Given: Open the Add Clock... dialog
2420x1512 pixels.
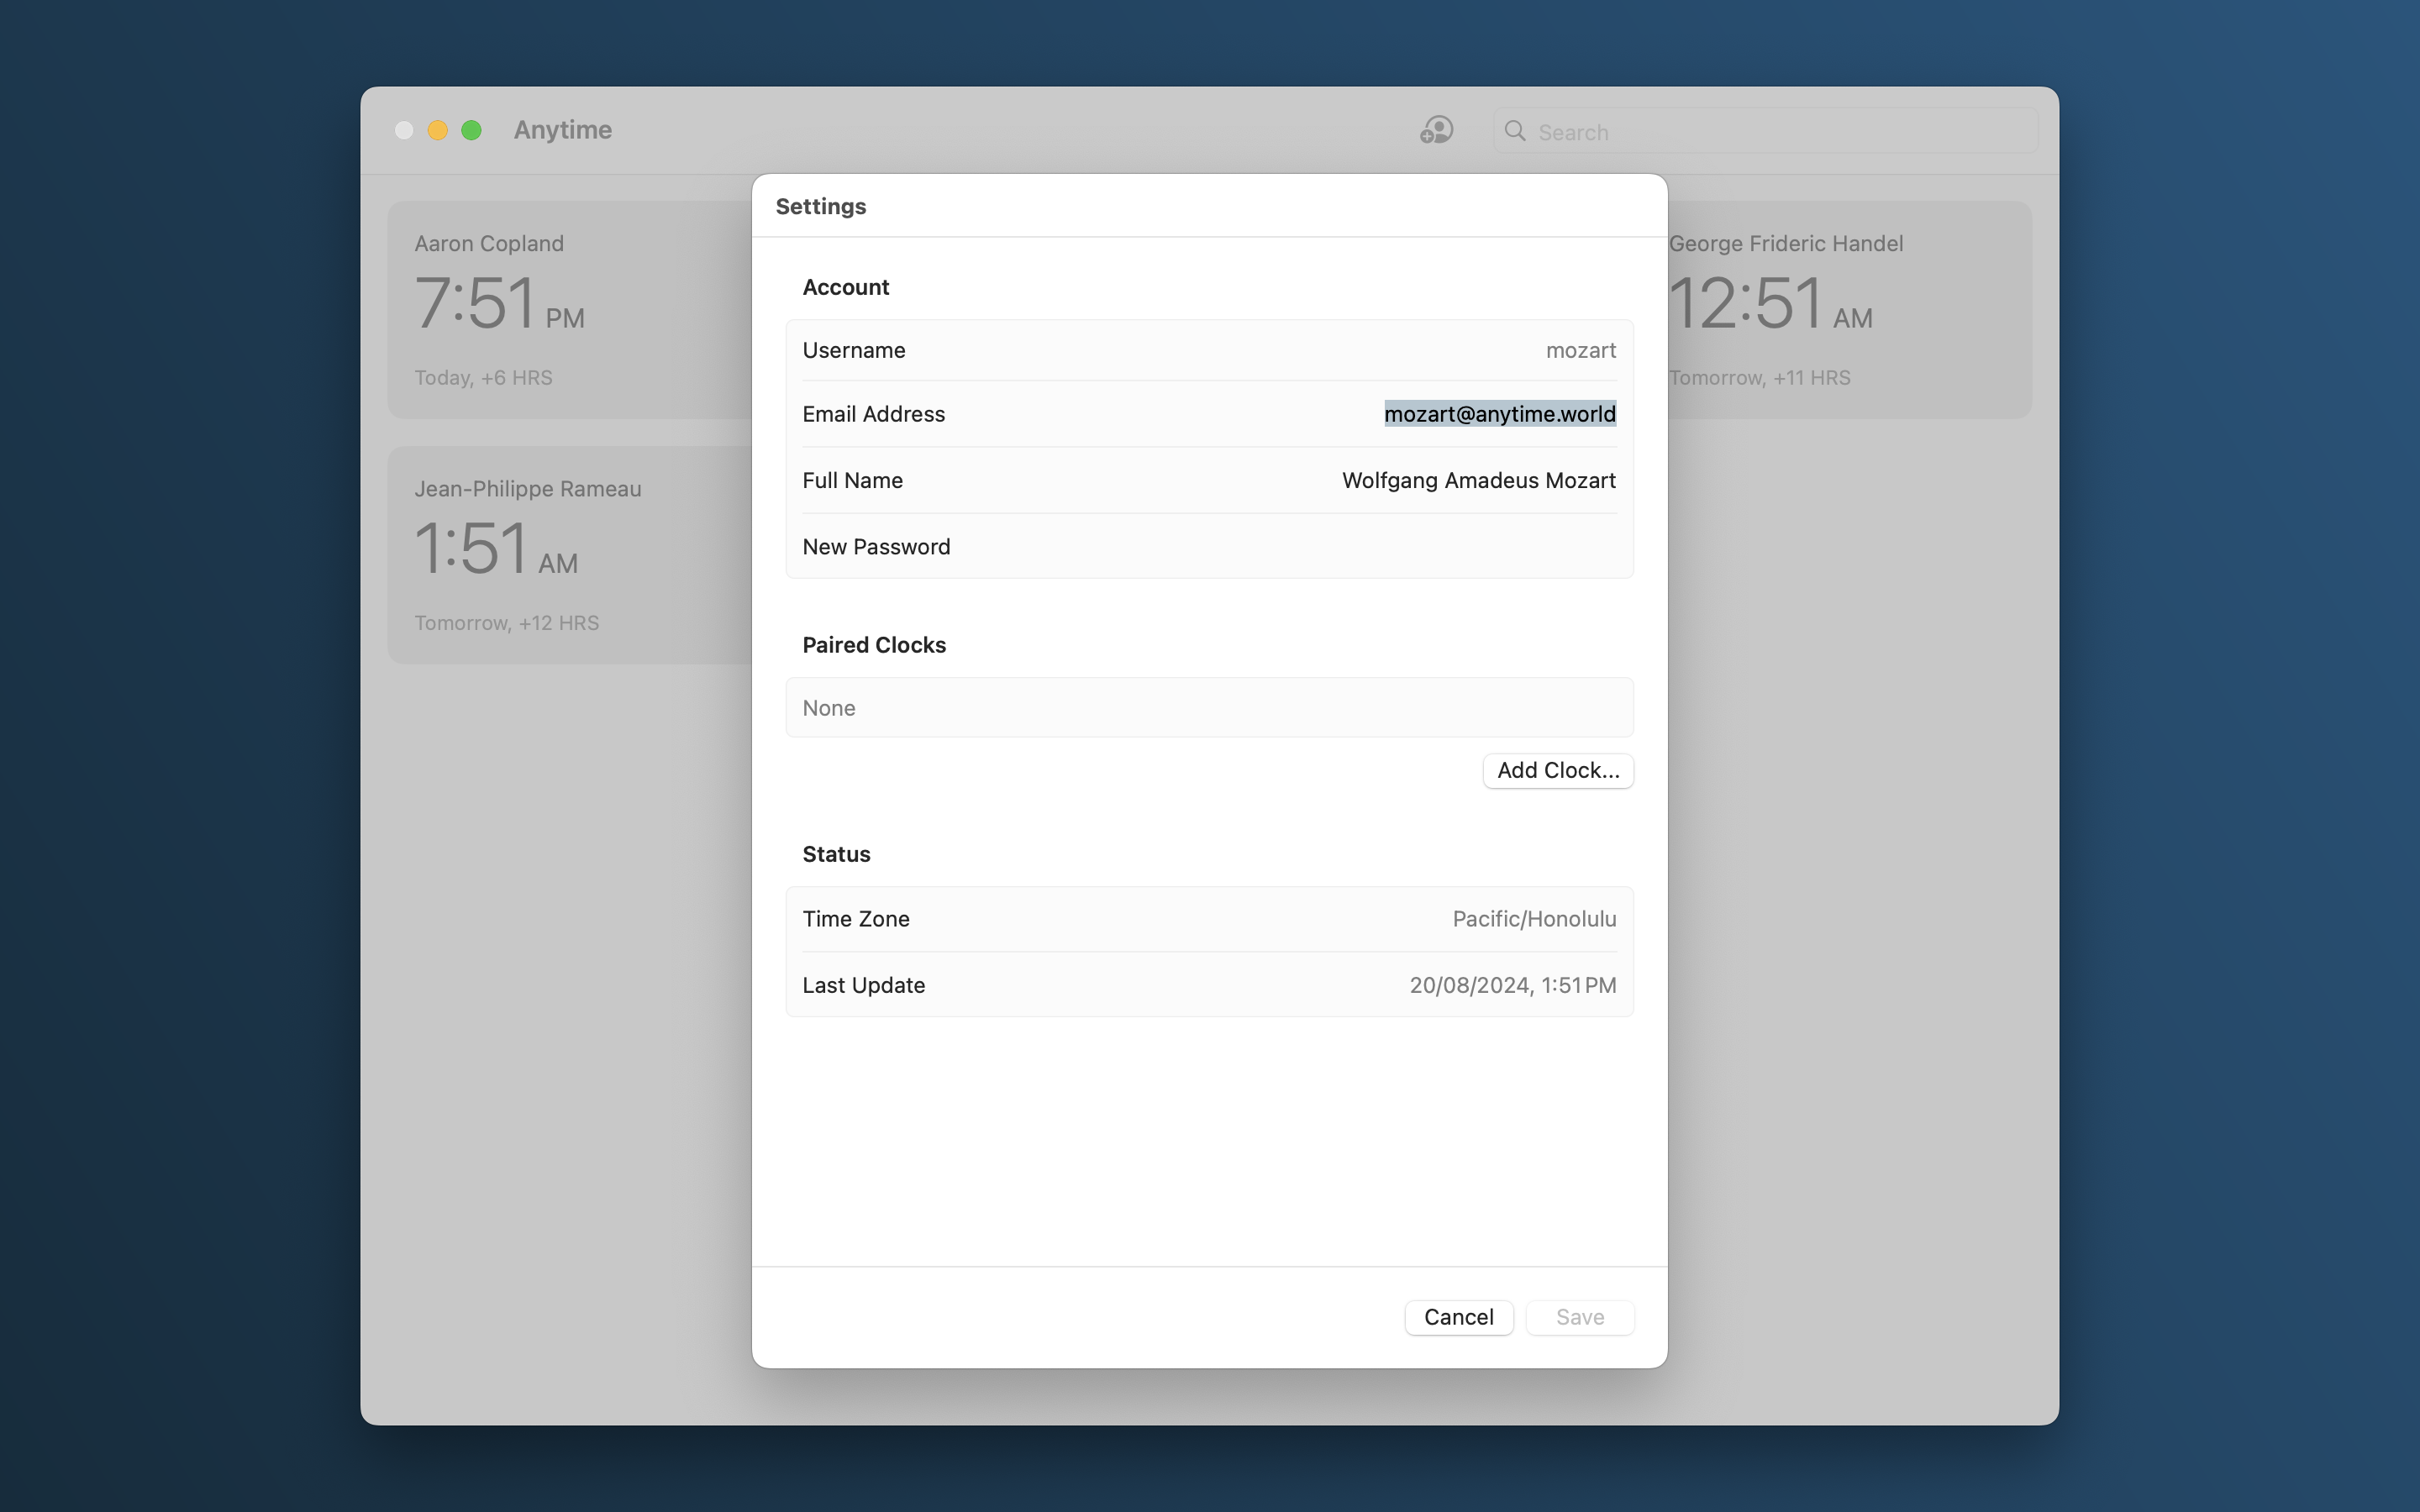Looking at the screenshot, I should click(x=1557, y=770).
